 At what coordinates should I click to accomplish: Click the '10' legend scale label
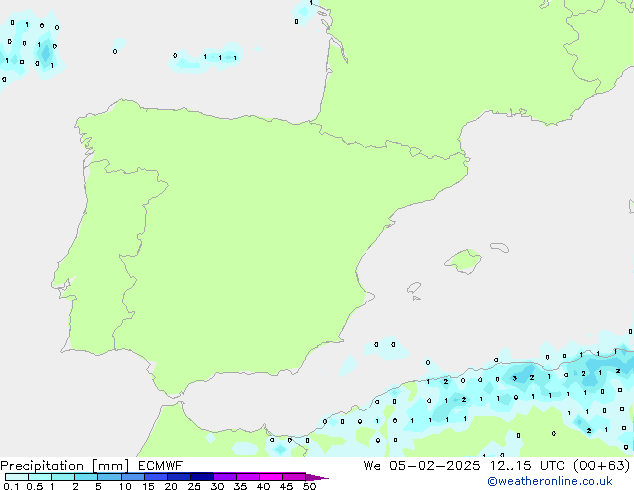(x=125, y=486)
